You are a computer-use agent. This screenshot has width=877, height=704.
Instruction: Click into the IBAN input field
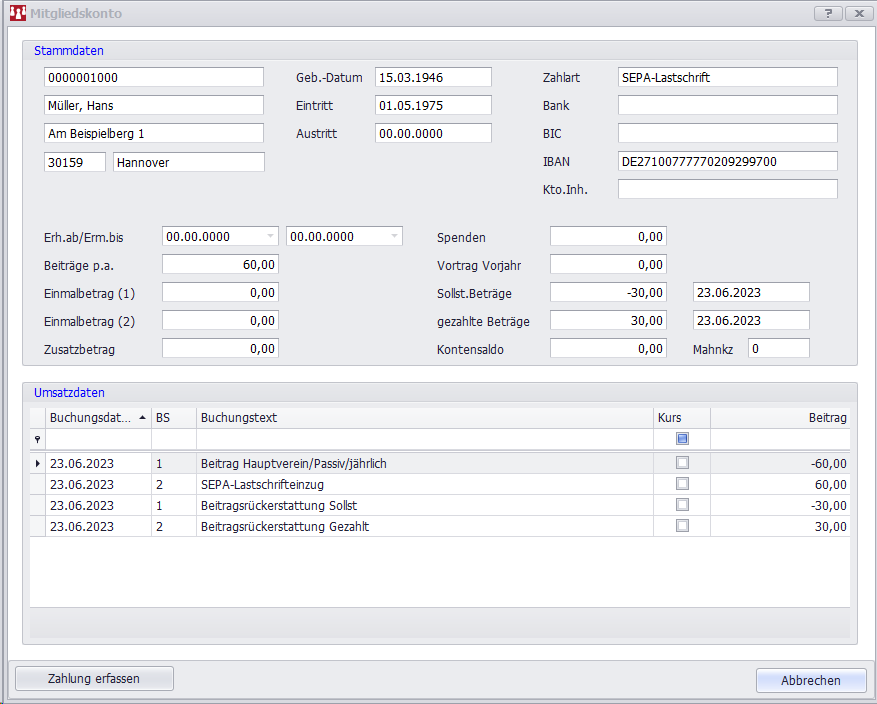pos(727,161)
